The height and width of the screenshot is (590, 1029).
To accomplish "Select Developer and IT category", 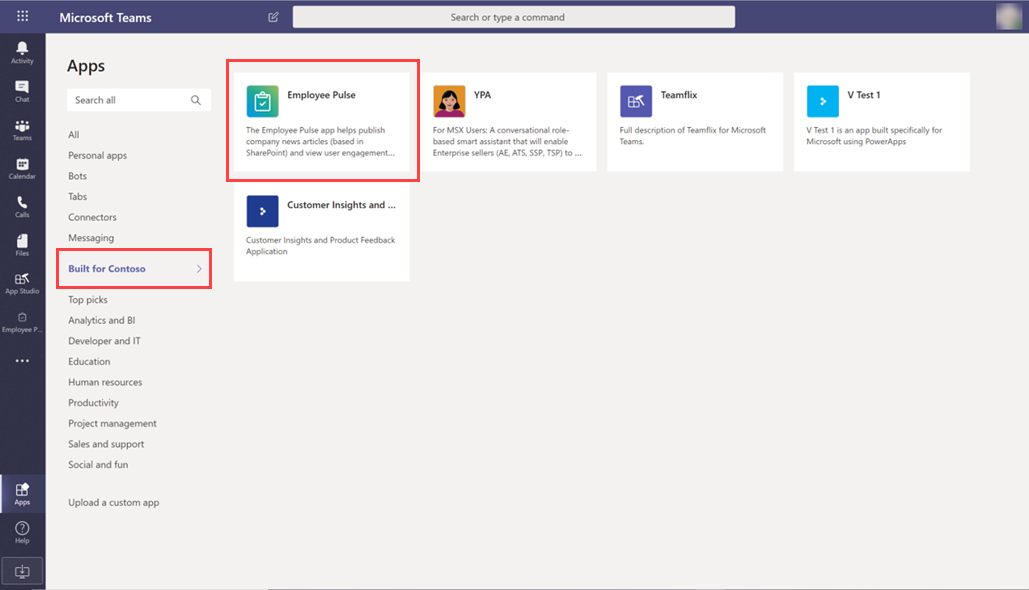I will pyautogui.click(x=104, y=341).
